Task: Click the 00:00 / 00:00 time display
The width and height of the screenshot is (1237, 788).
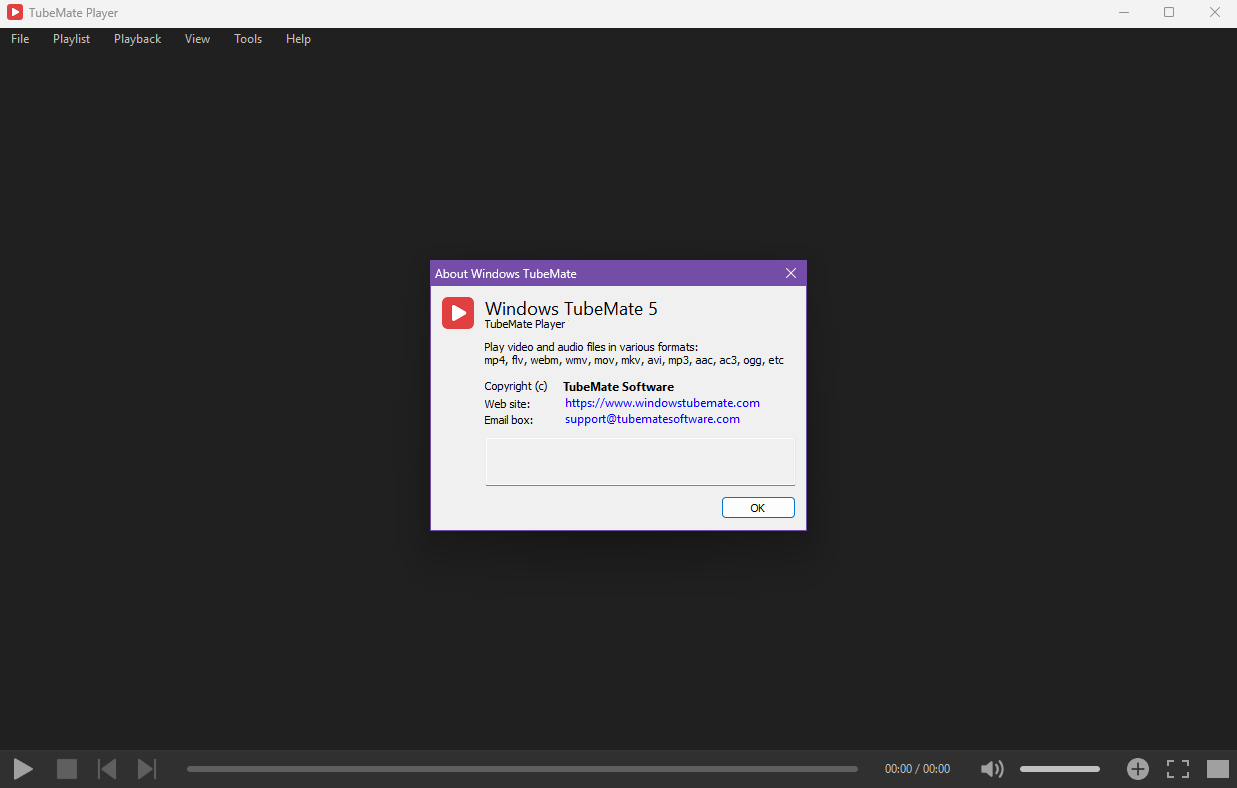Action: [x=917, y=769]
